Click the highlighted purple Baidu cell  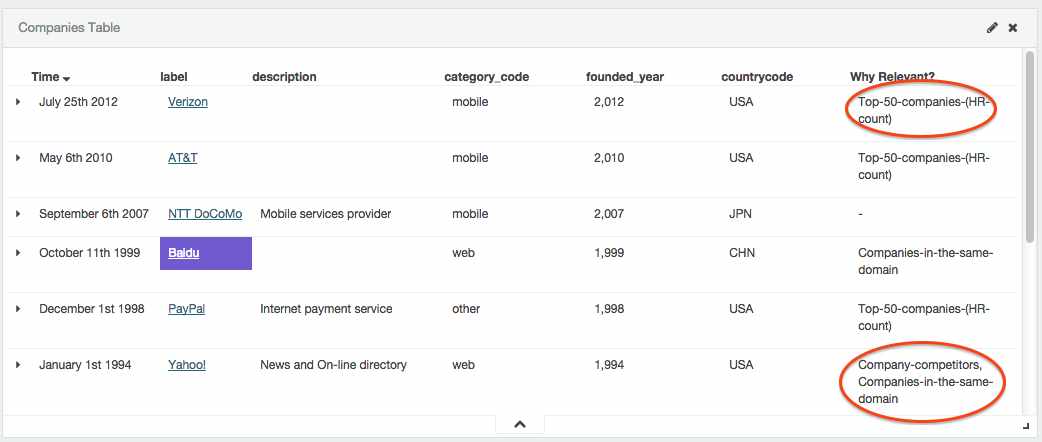pyautogui.click(x=205, y=253)
